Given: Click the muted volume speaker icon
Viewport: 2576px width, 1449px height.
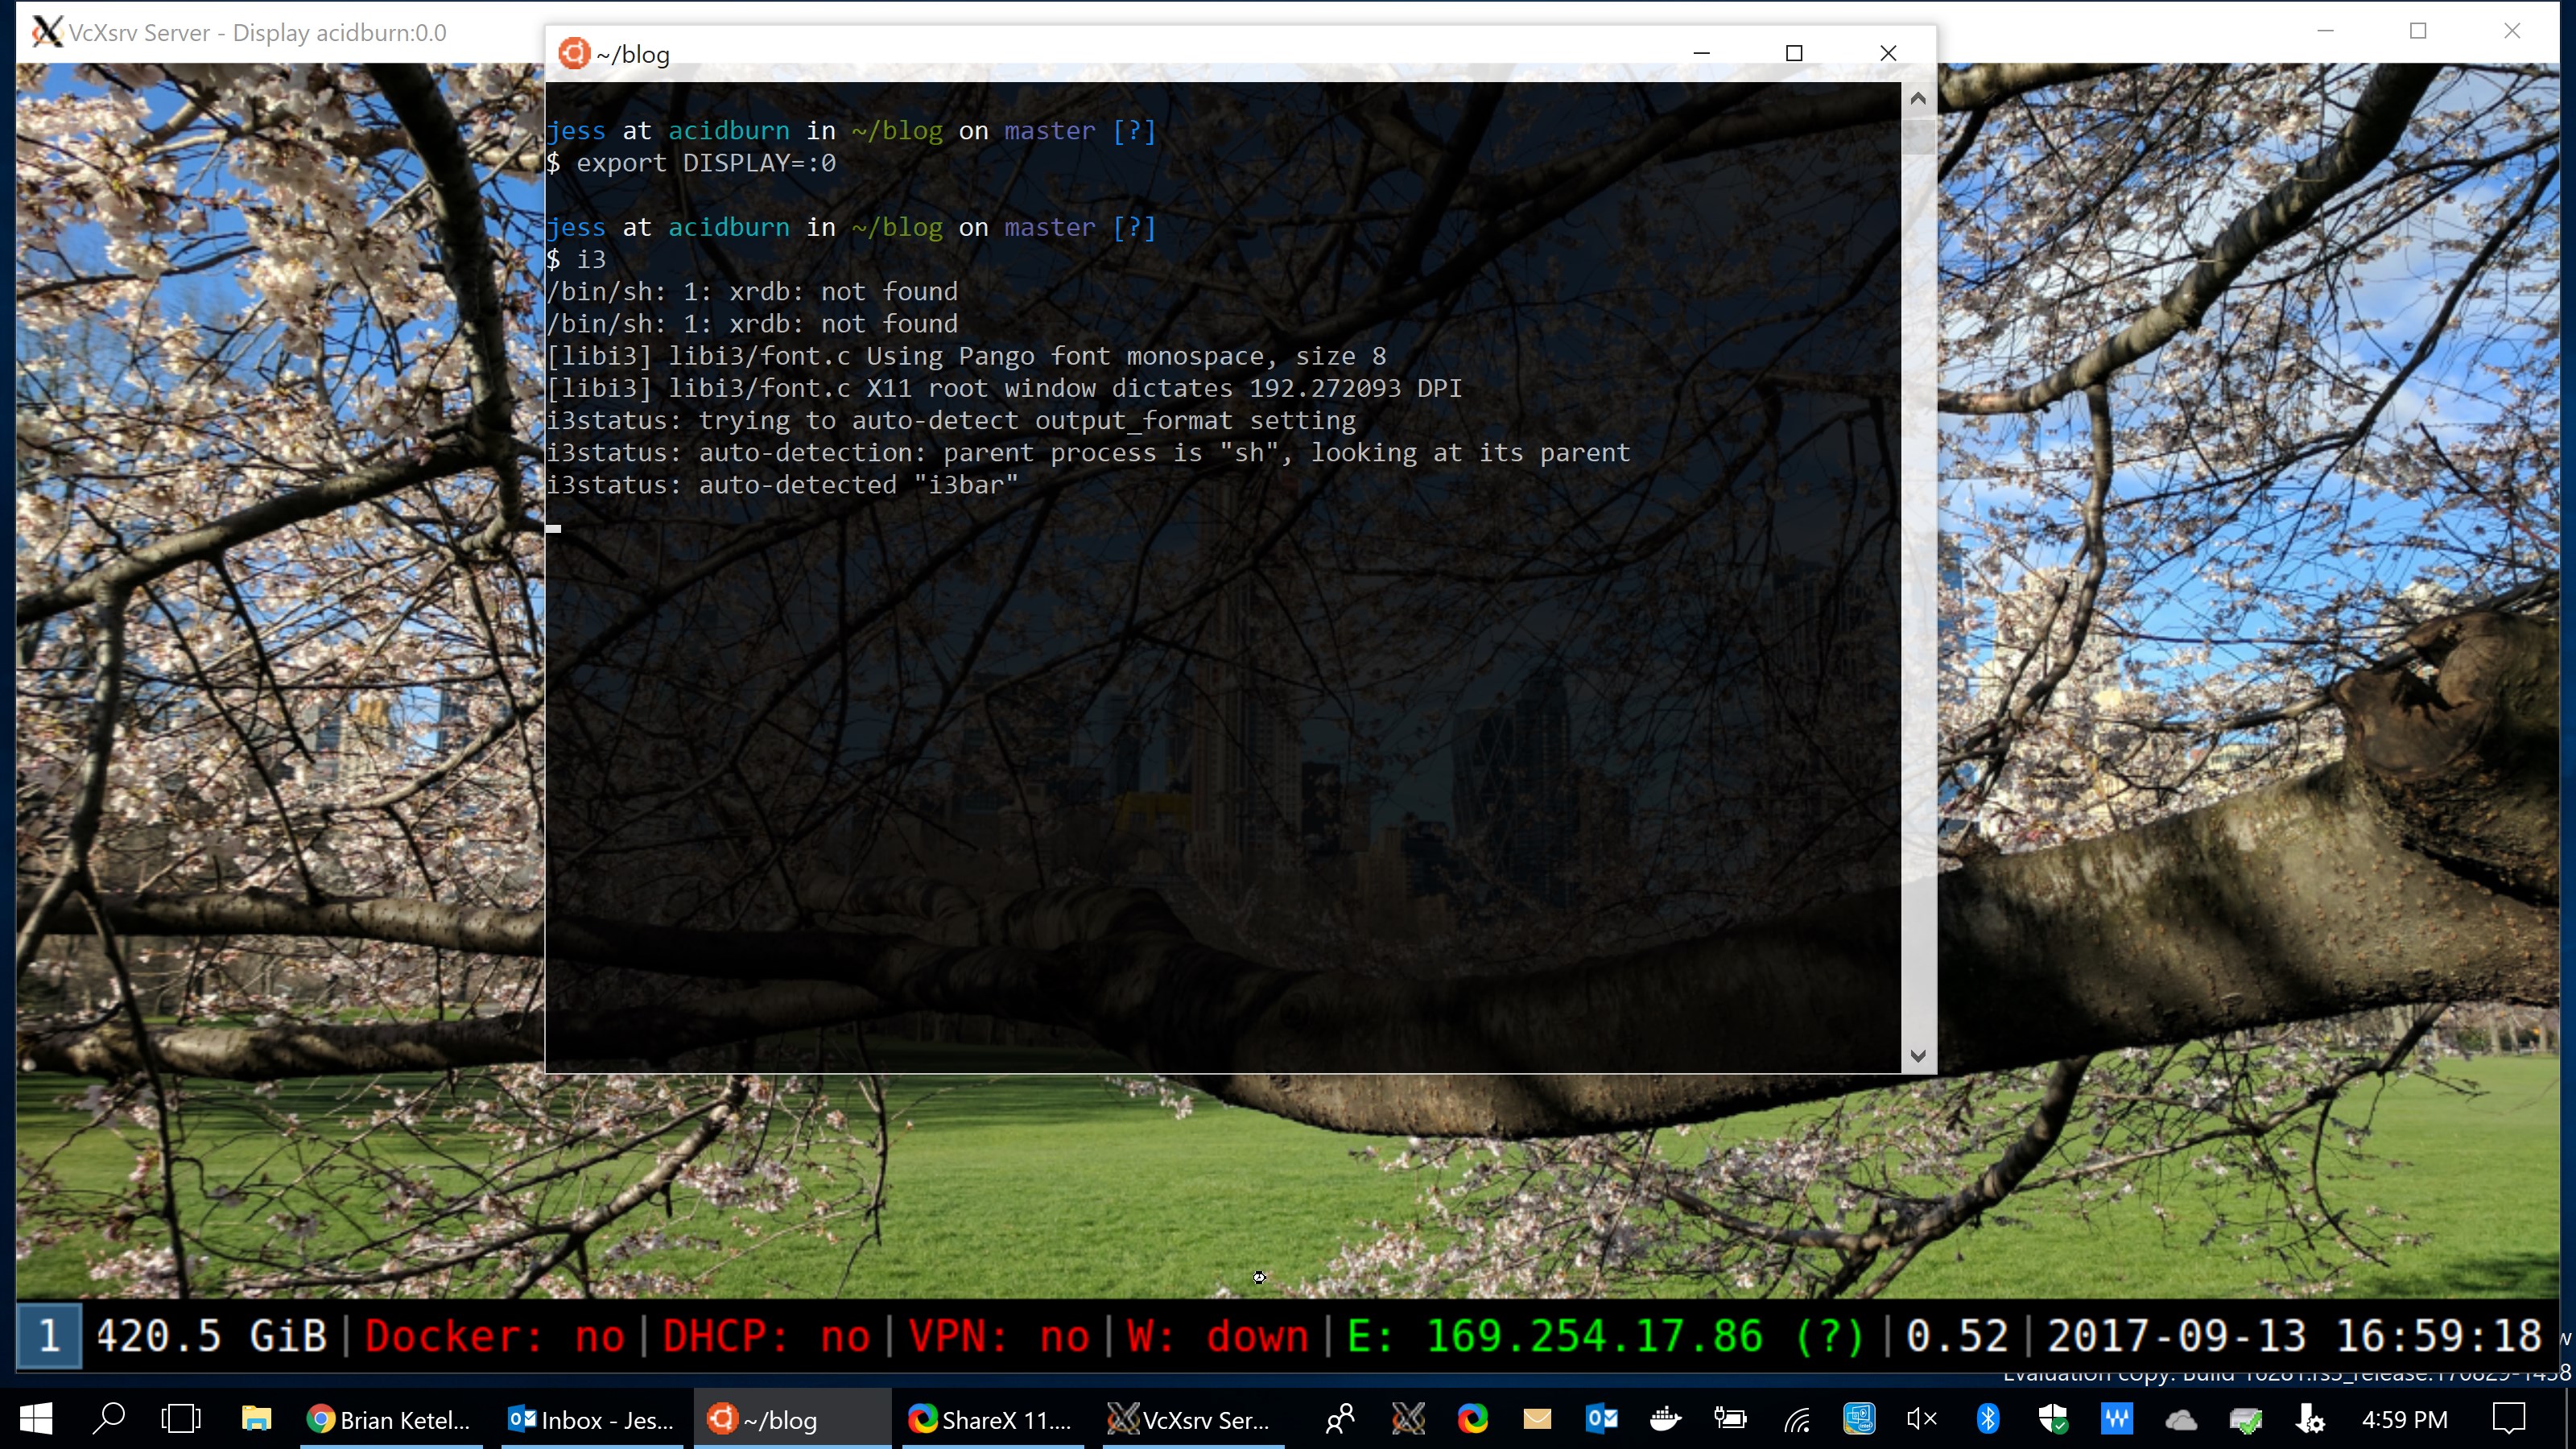Looking at the screenshot, I should [1922, 1418].
